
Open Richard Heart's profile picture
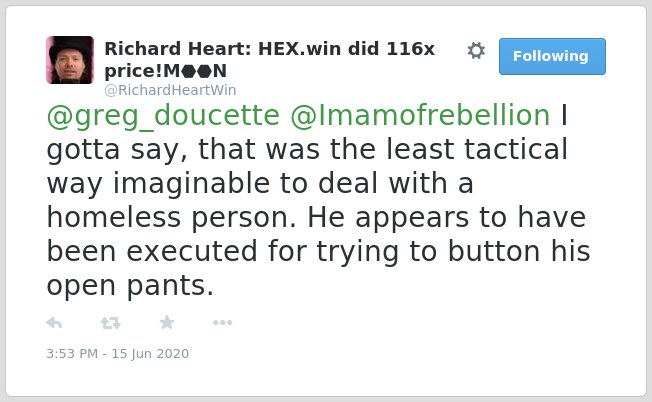pyautogui.click(x=70, y=60)
